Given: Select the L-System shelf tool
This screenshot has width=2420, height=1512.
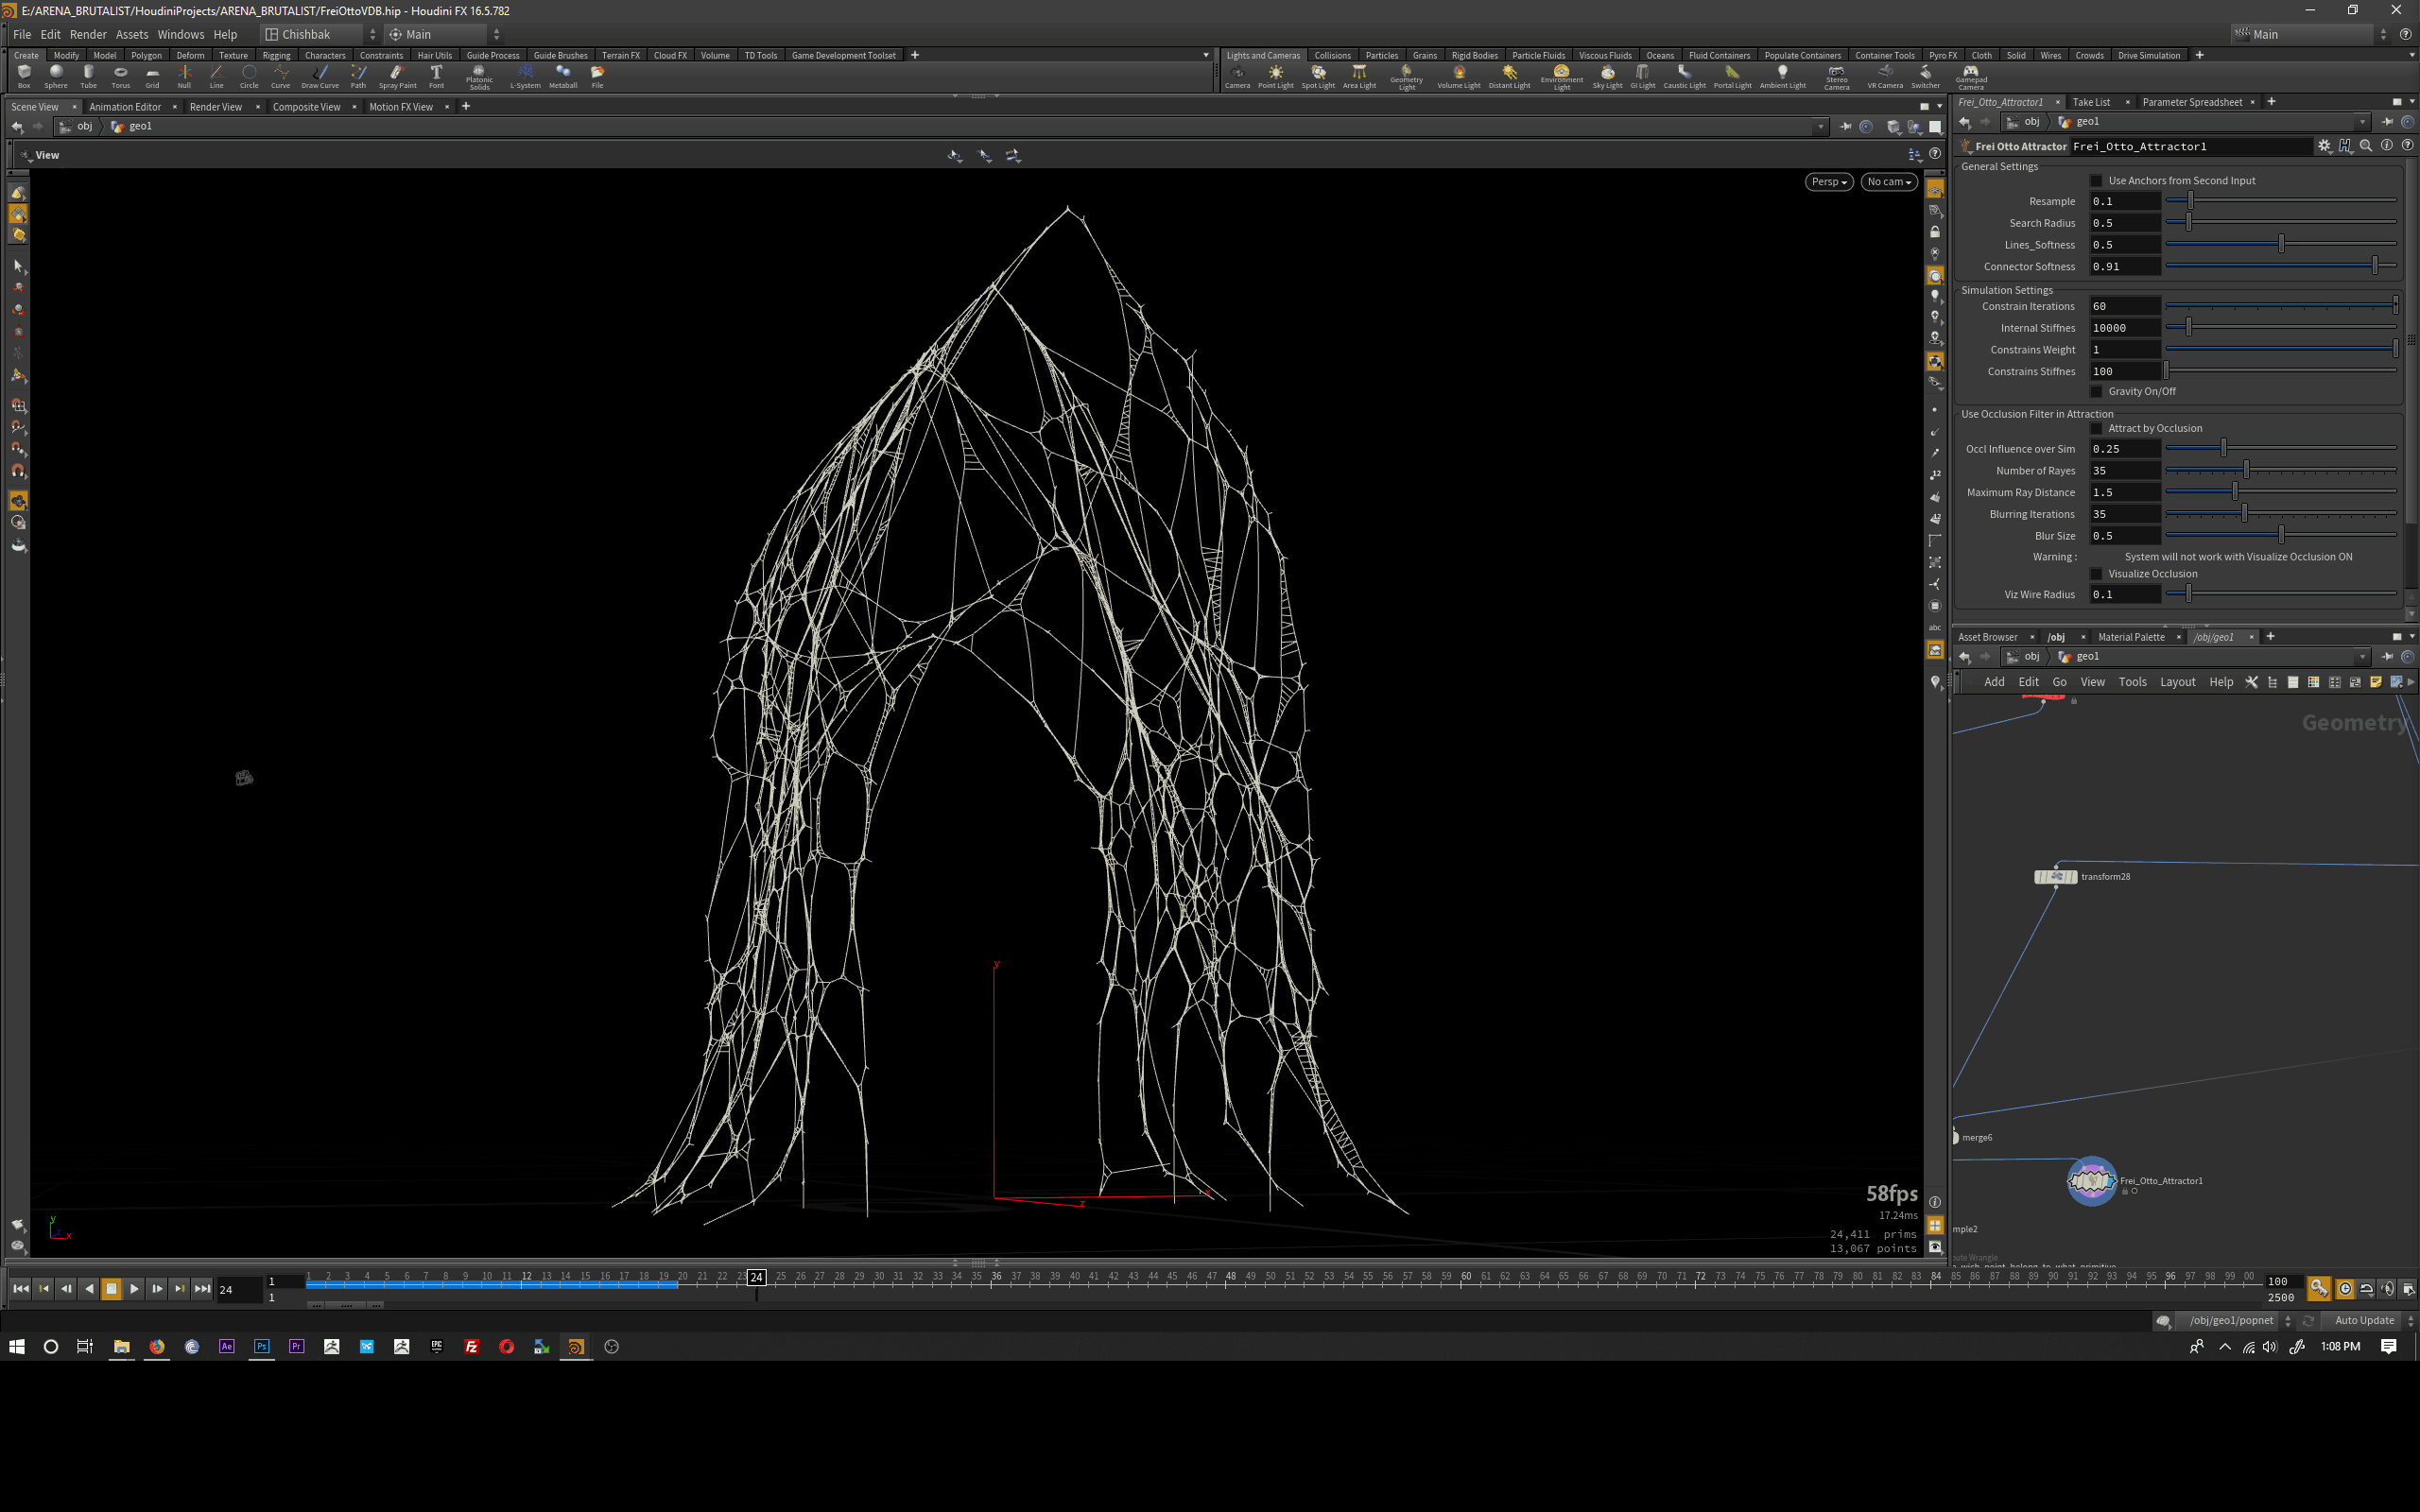Looking at the screenshot, I should pyautogui.click(x=525, y=76).
